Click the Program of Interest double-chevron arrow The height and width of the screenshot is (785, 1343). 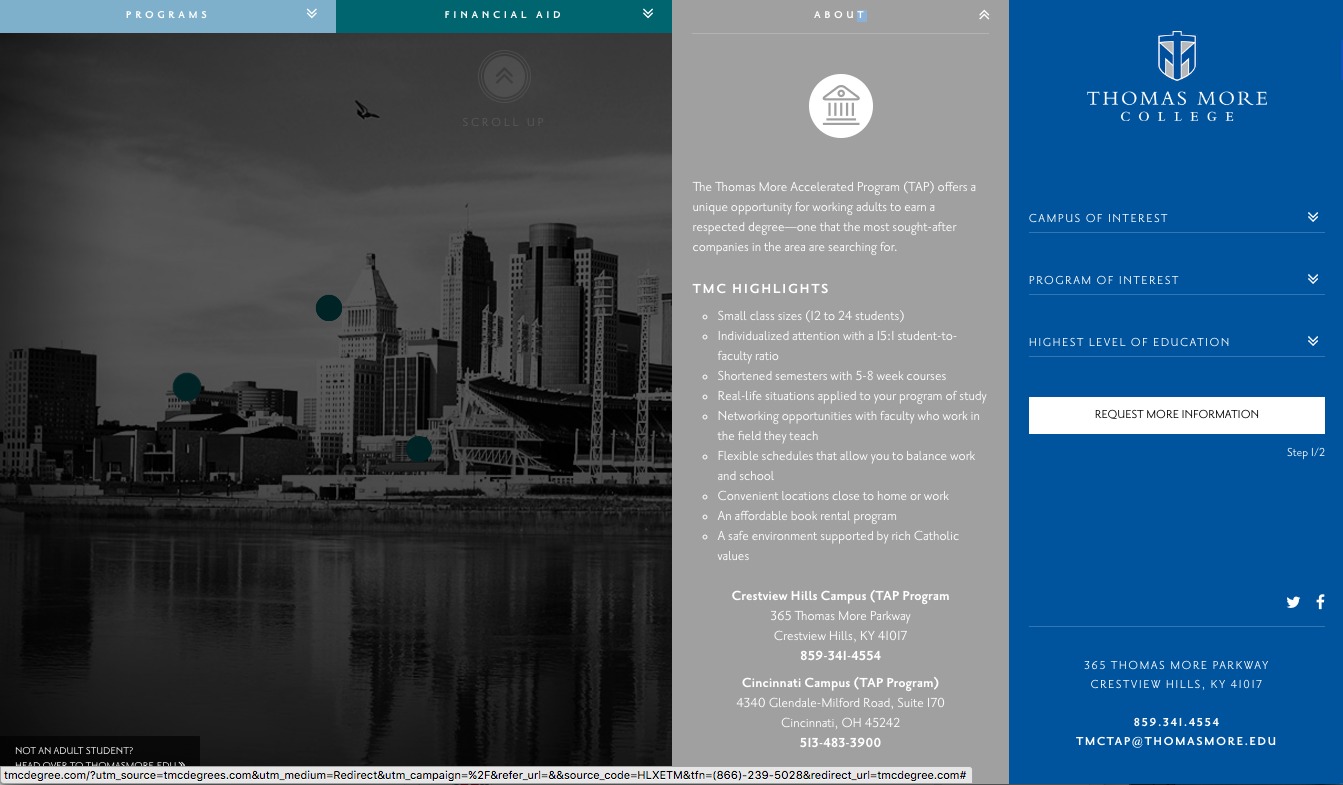click(x=1313, y=279)
